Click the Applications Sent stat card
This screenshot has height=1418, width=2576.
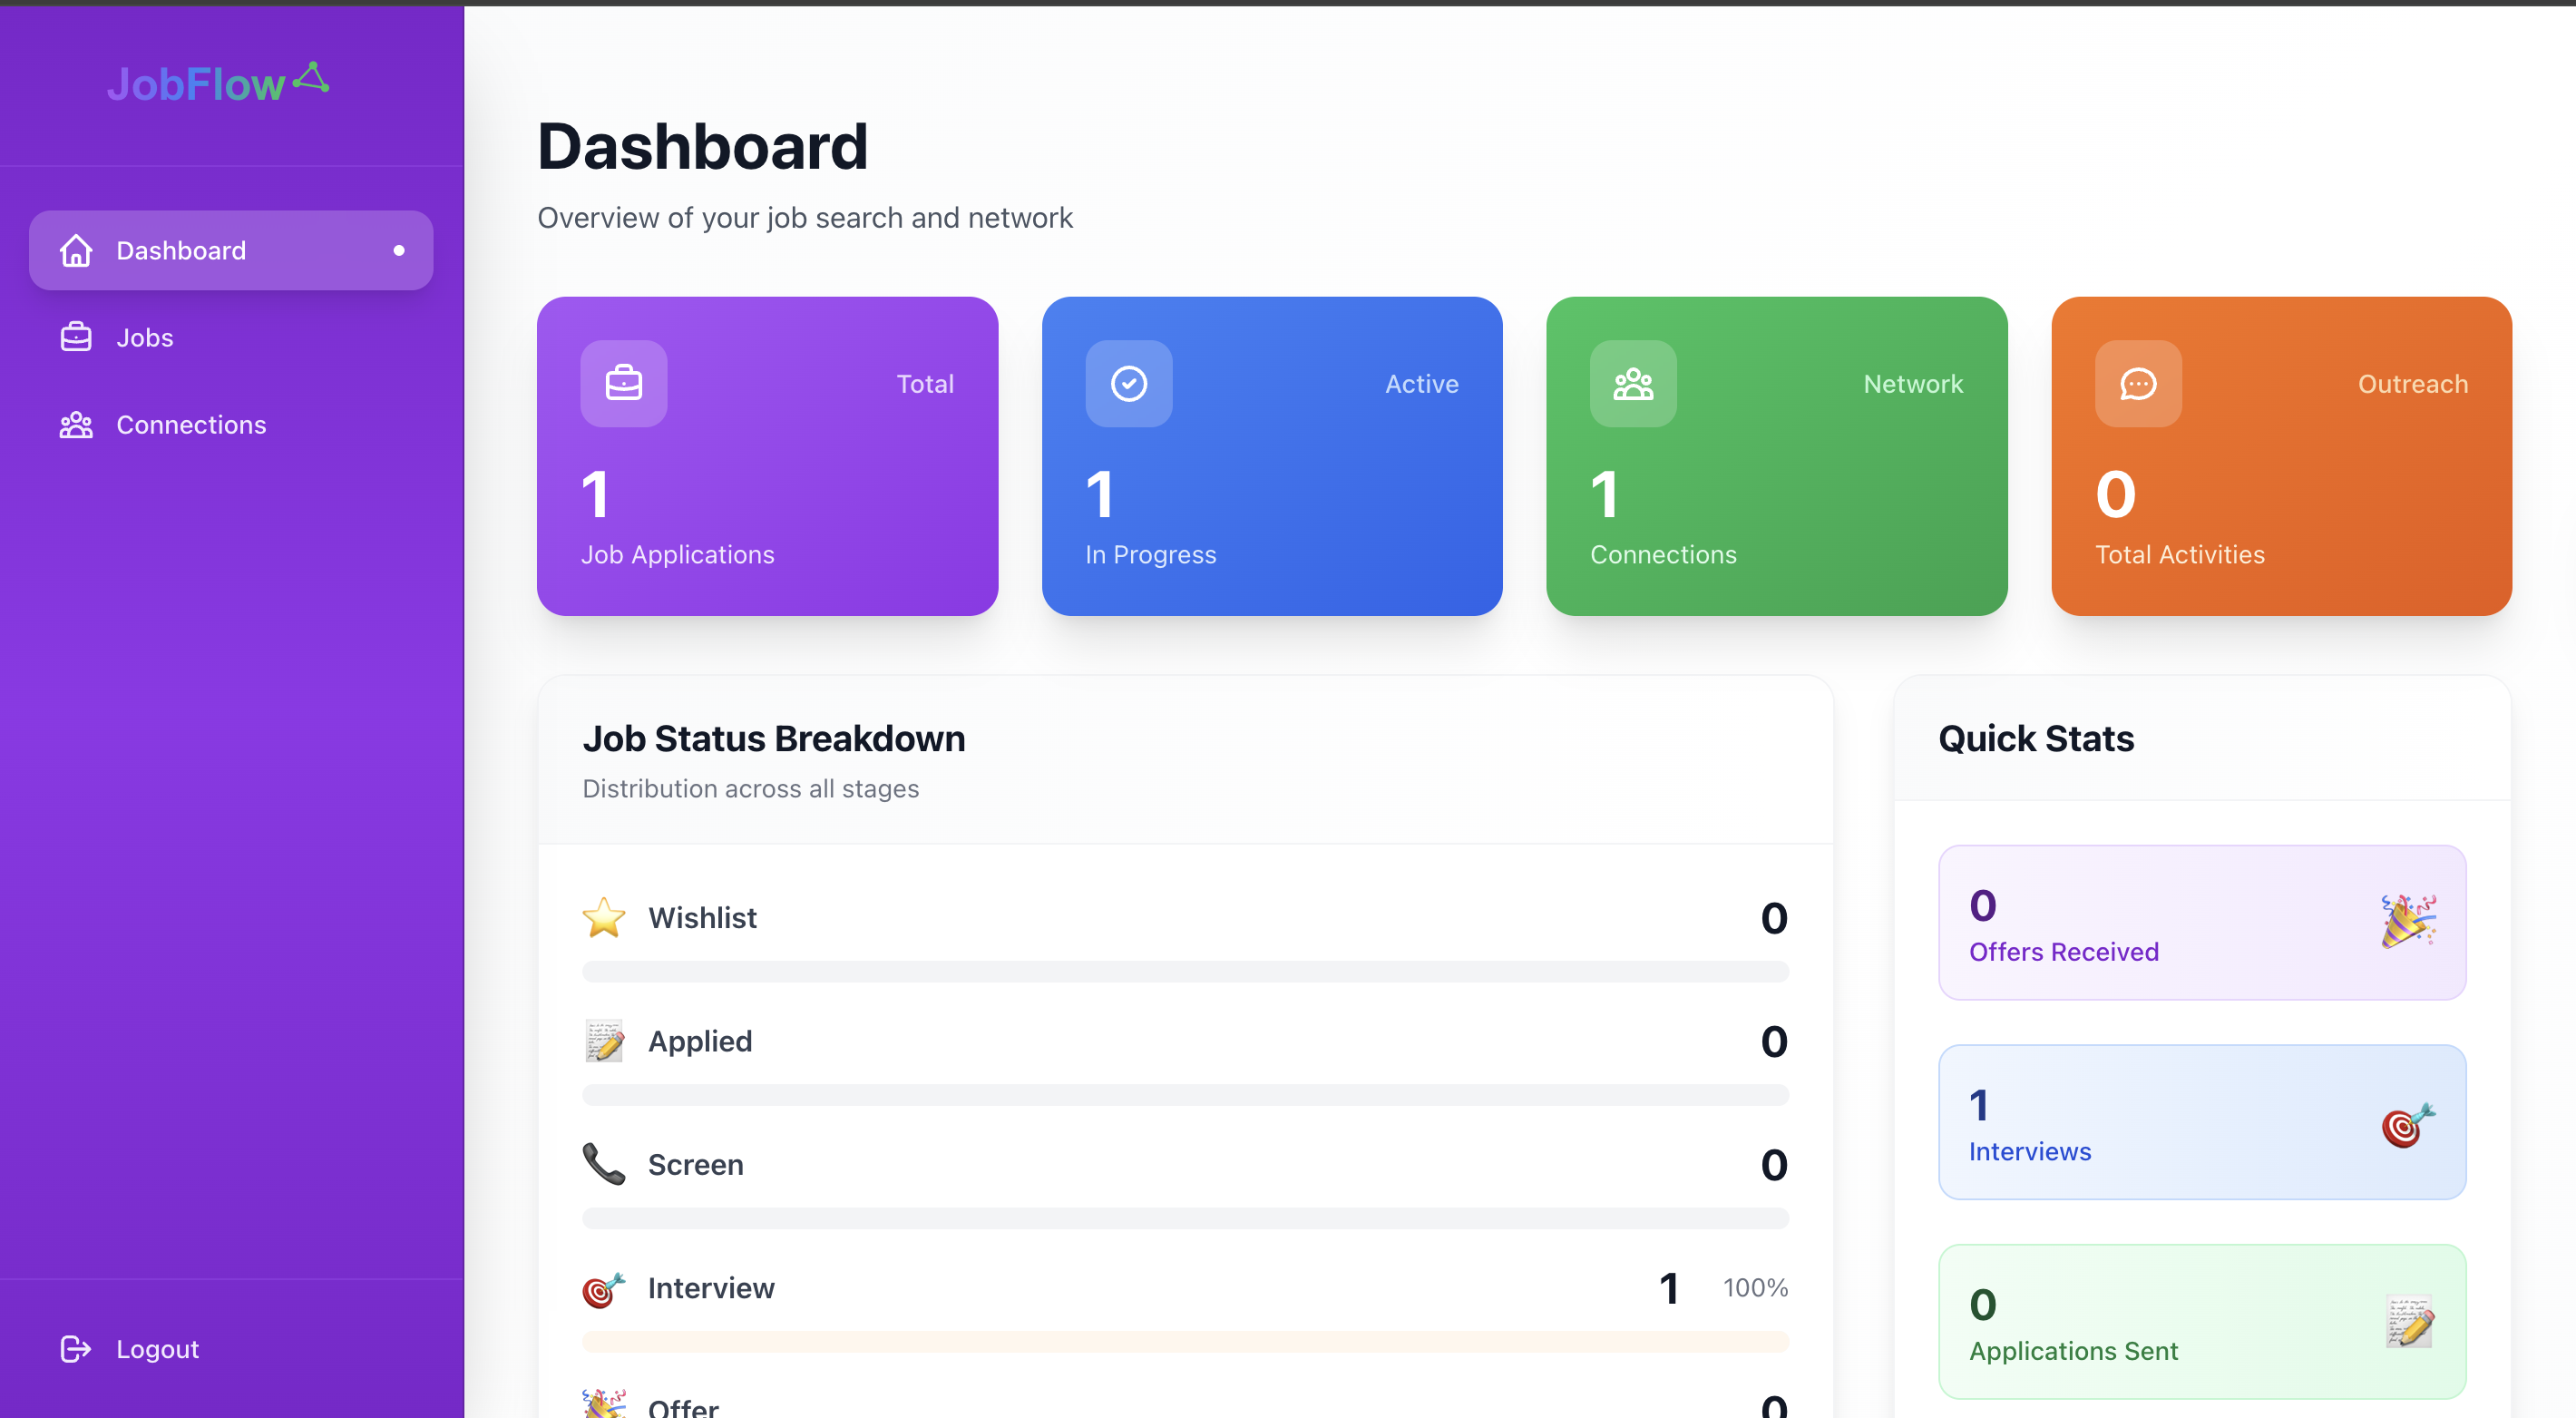pyautogui.click(x=2201, y=1322)
